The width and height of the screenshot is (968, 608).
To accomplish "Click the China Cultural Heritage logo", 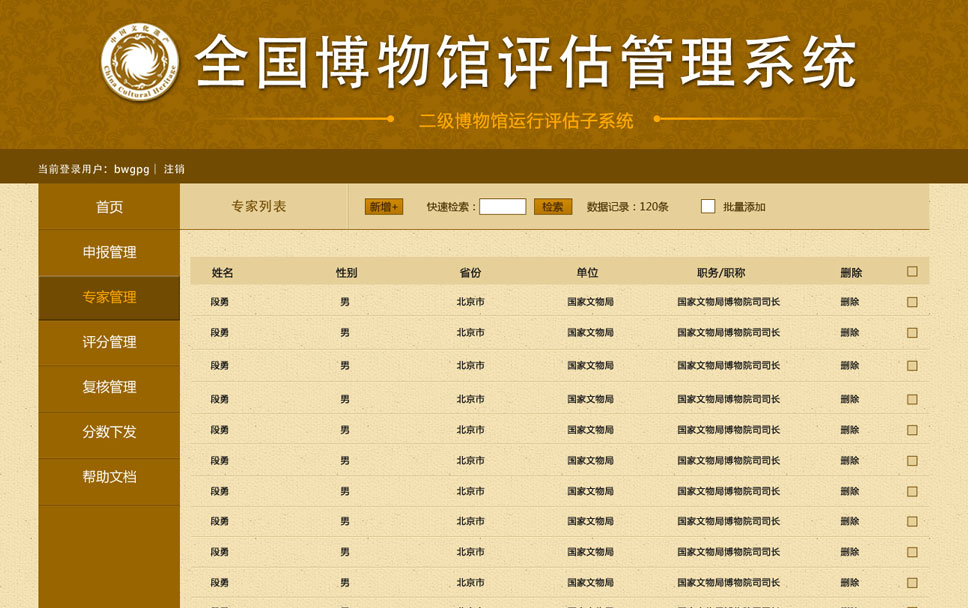I will 140,62.
